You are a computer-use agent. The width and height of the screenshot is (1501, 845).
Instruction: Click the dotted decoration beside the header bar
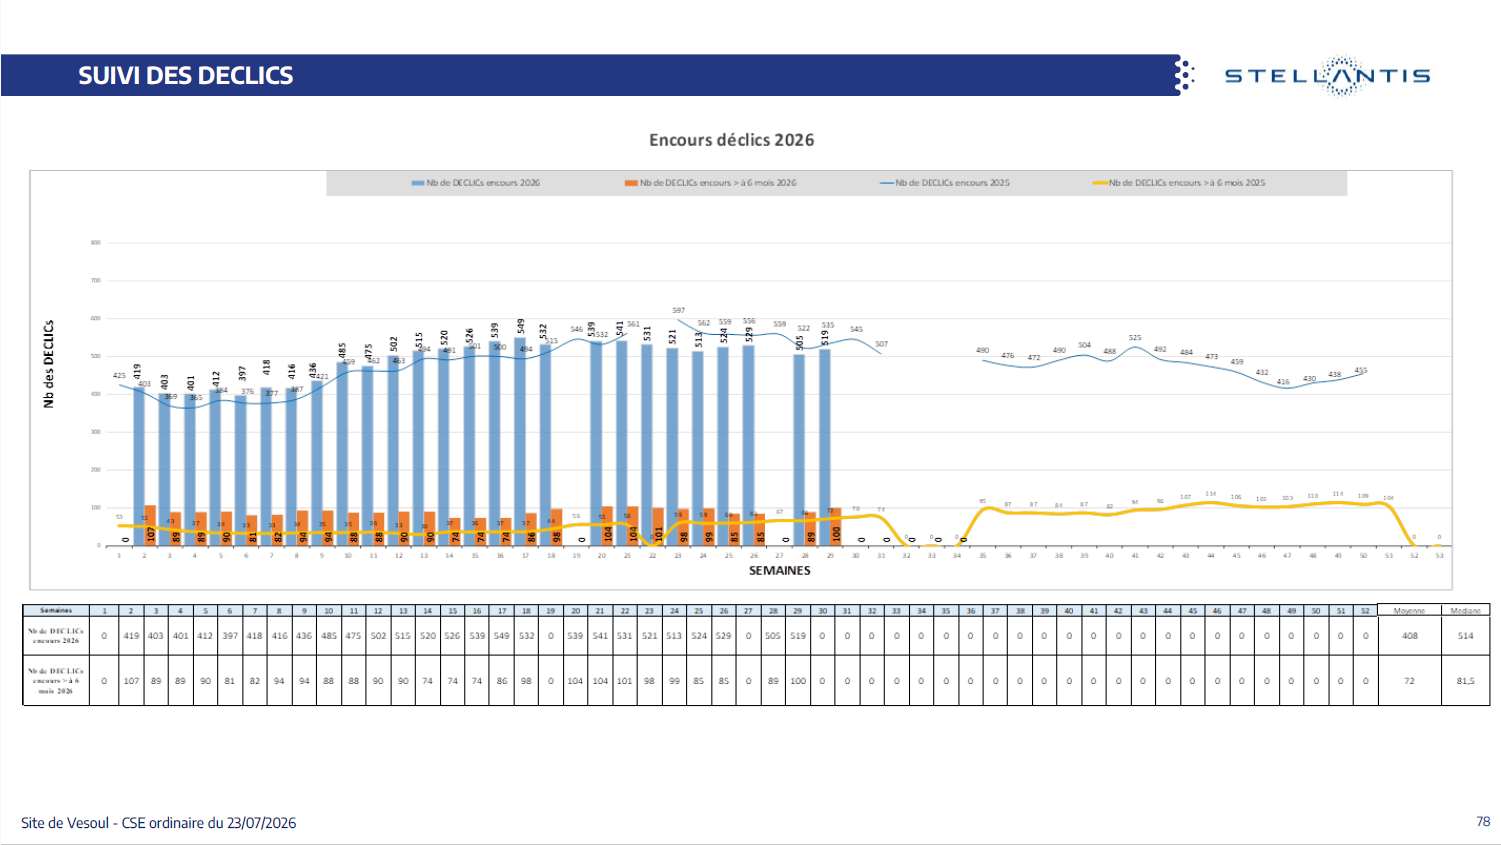pyautogui.click(x=1185, y=75)
